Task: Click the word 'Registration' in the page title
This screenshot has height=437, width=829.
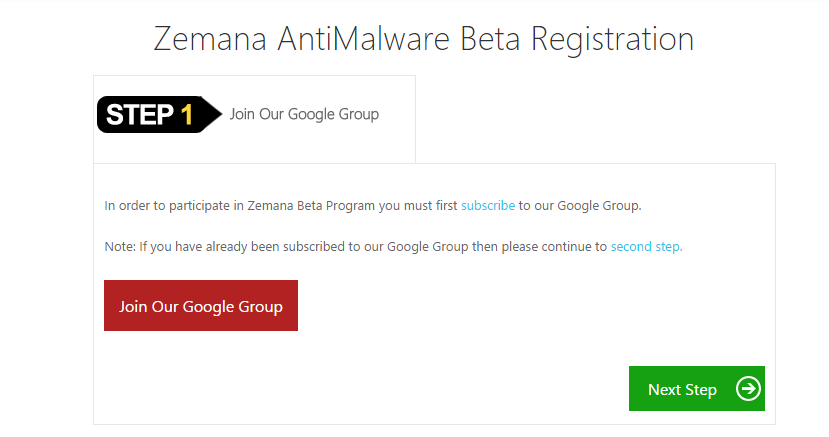Action: pyautogui.click(x=612, y=39)
